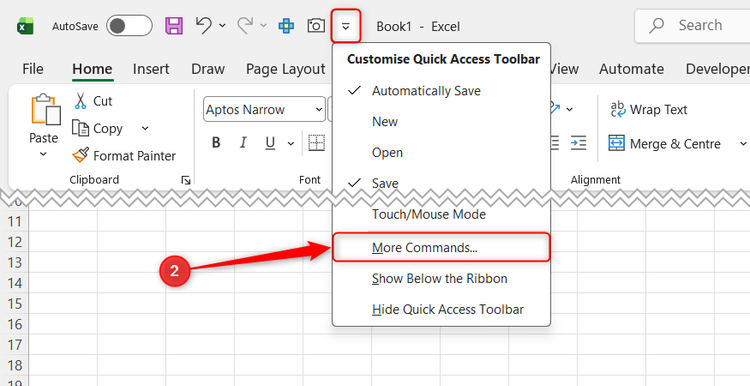The image size is (750, 386).
Task: Select row header 12
Action: [x=15, y=242]
